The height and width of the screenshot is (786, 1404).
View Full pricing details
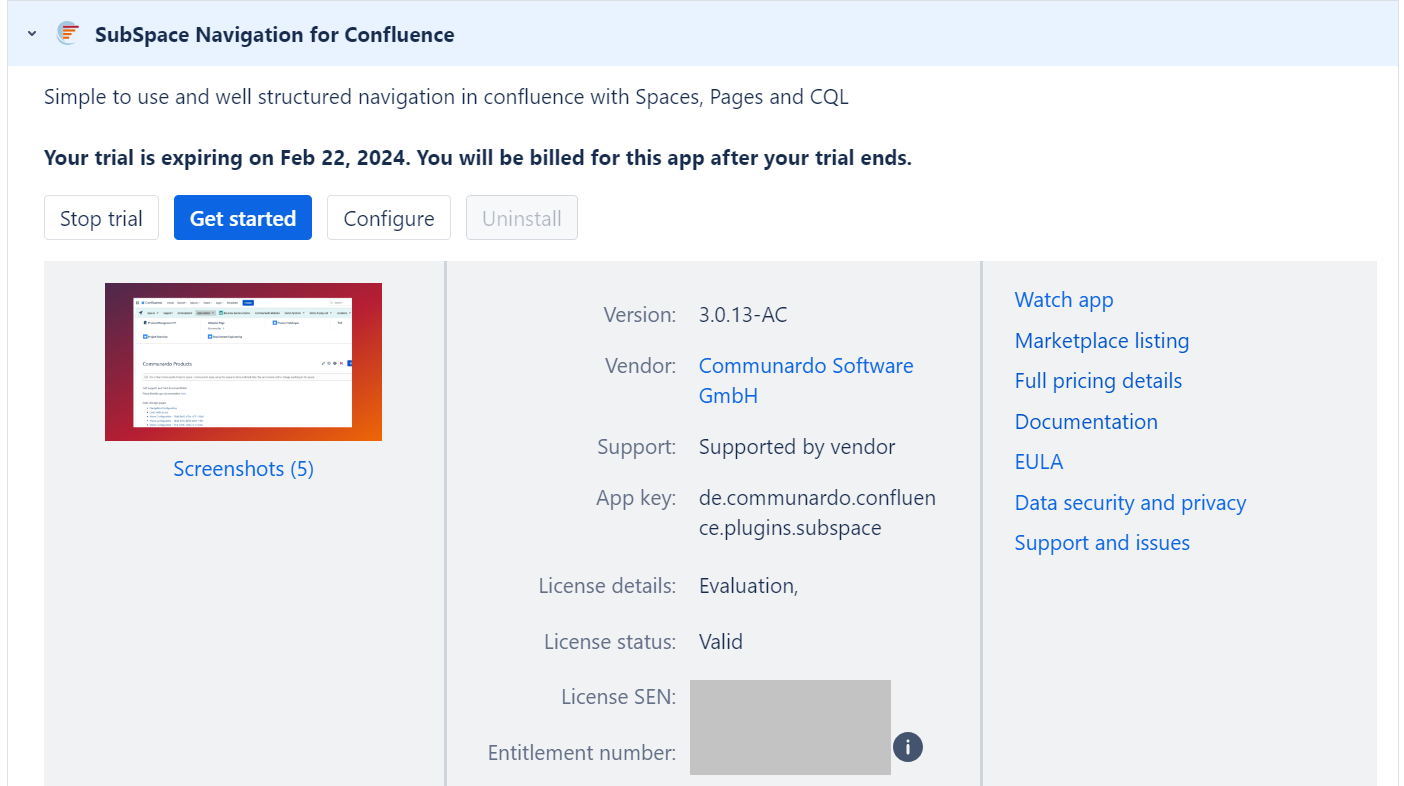pyautogui.click(x=1098, y=381)
